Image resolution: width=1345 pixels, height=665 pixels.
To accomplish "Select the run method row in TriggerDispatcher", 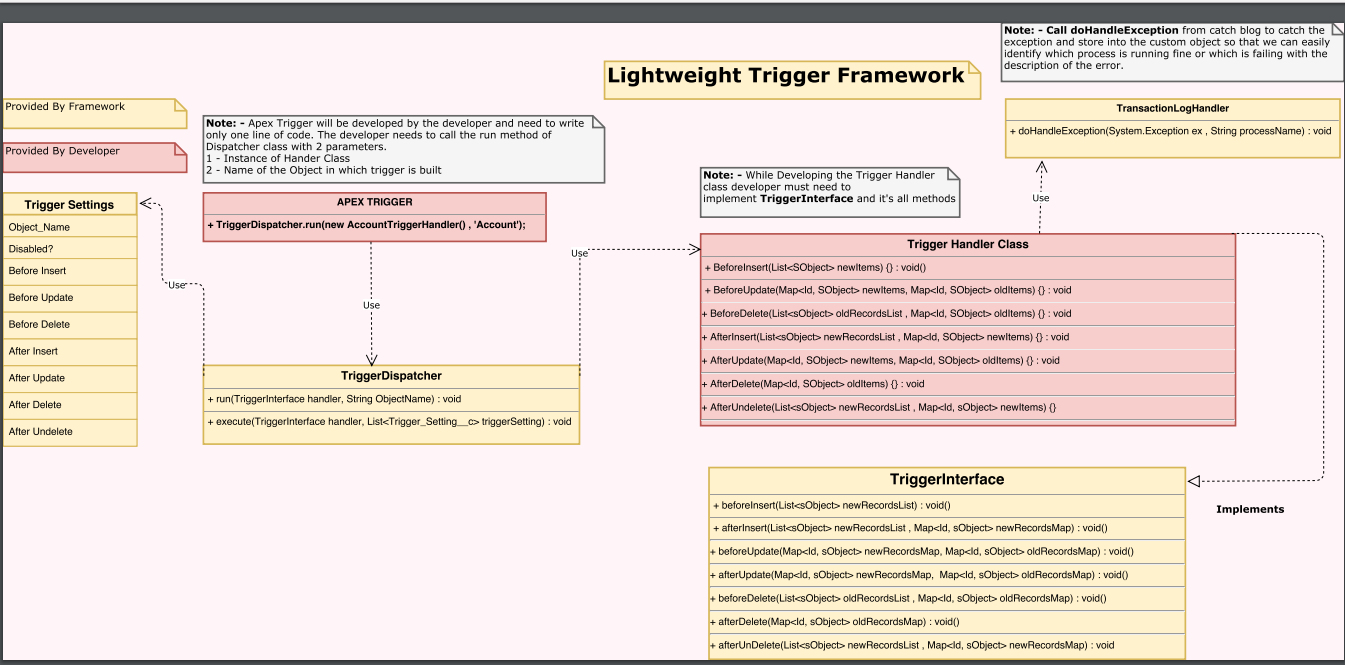I will [390, 398].
